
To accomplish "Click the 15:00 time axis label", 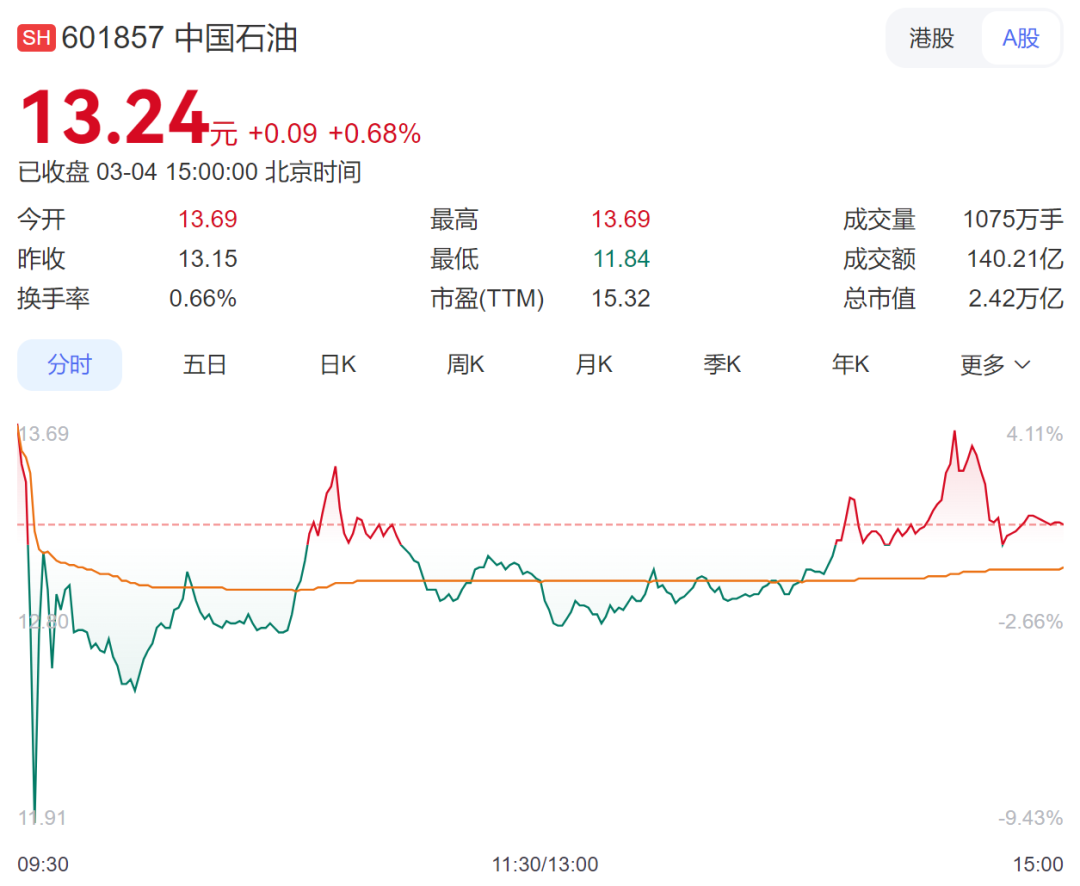I will point(1037,864).
